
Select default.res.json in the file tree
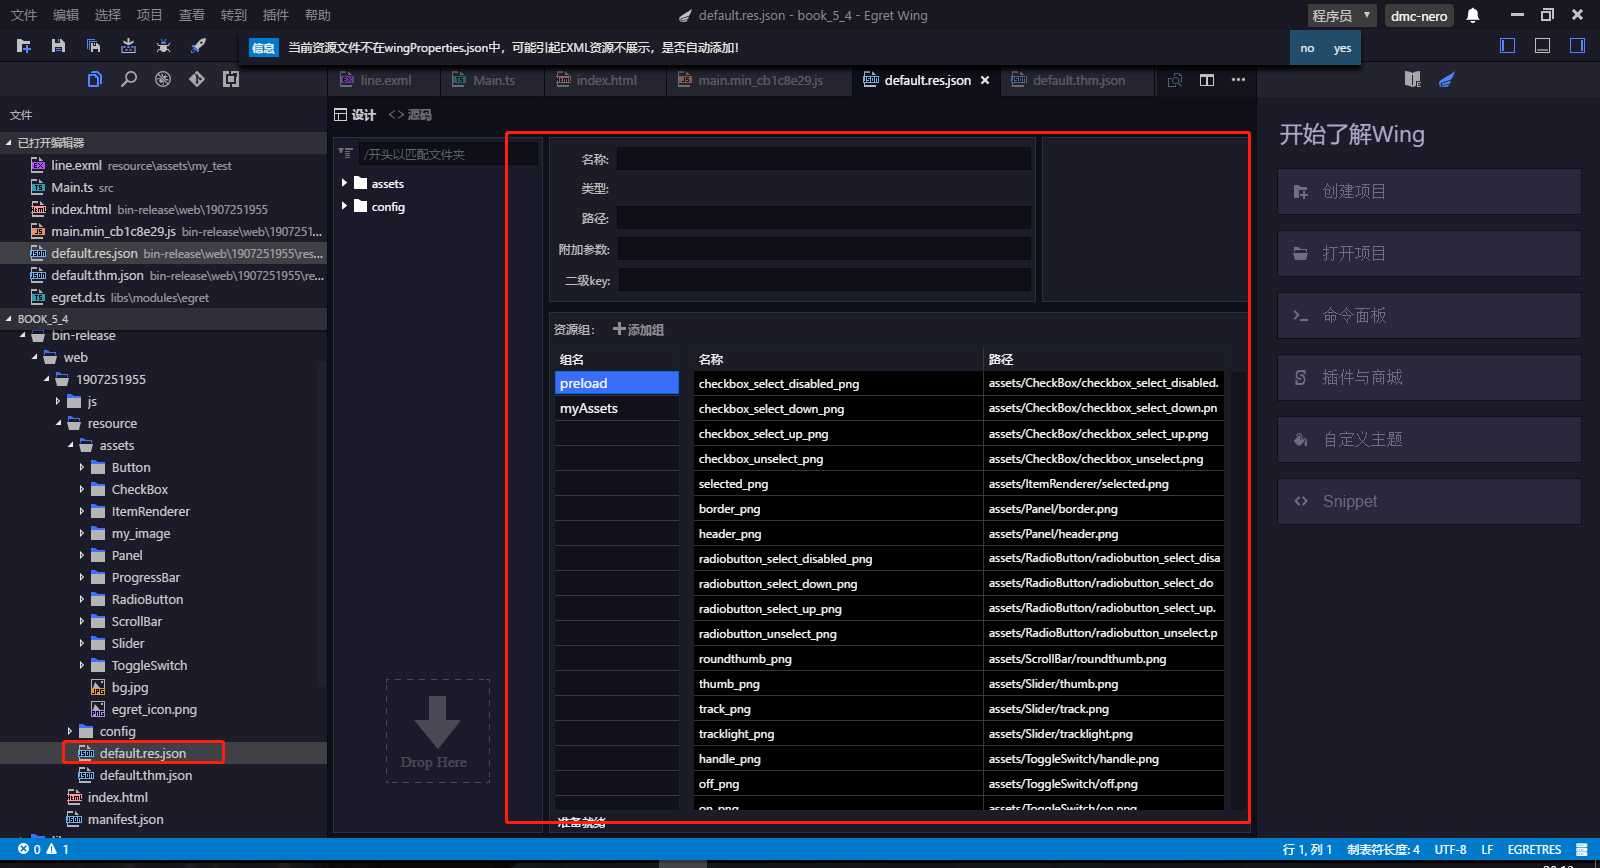pos(142,753)
